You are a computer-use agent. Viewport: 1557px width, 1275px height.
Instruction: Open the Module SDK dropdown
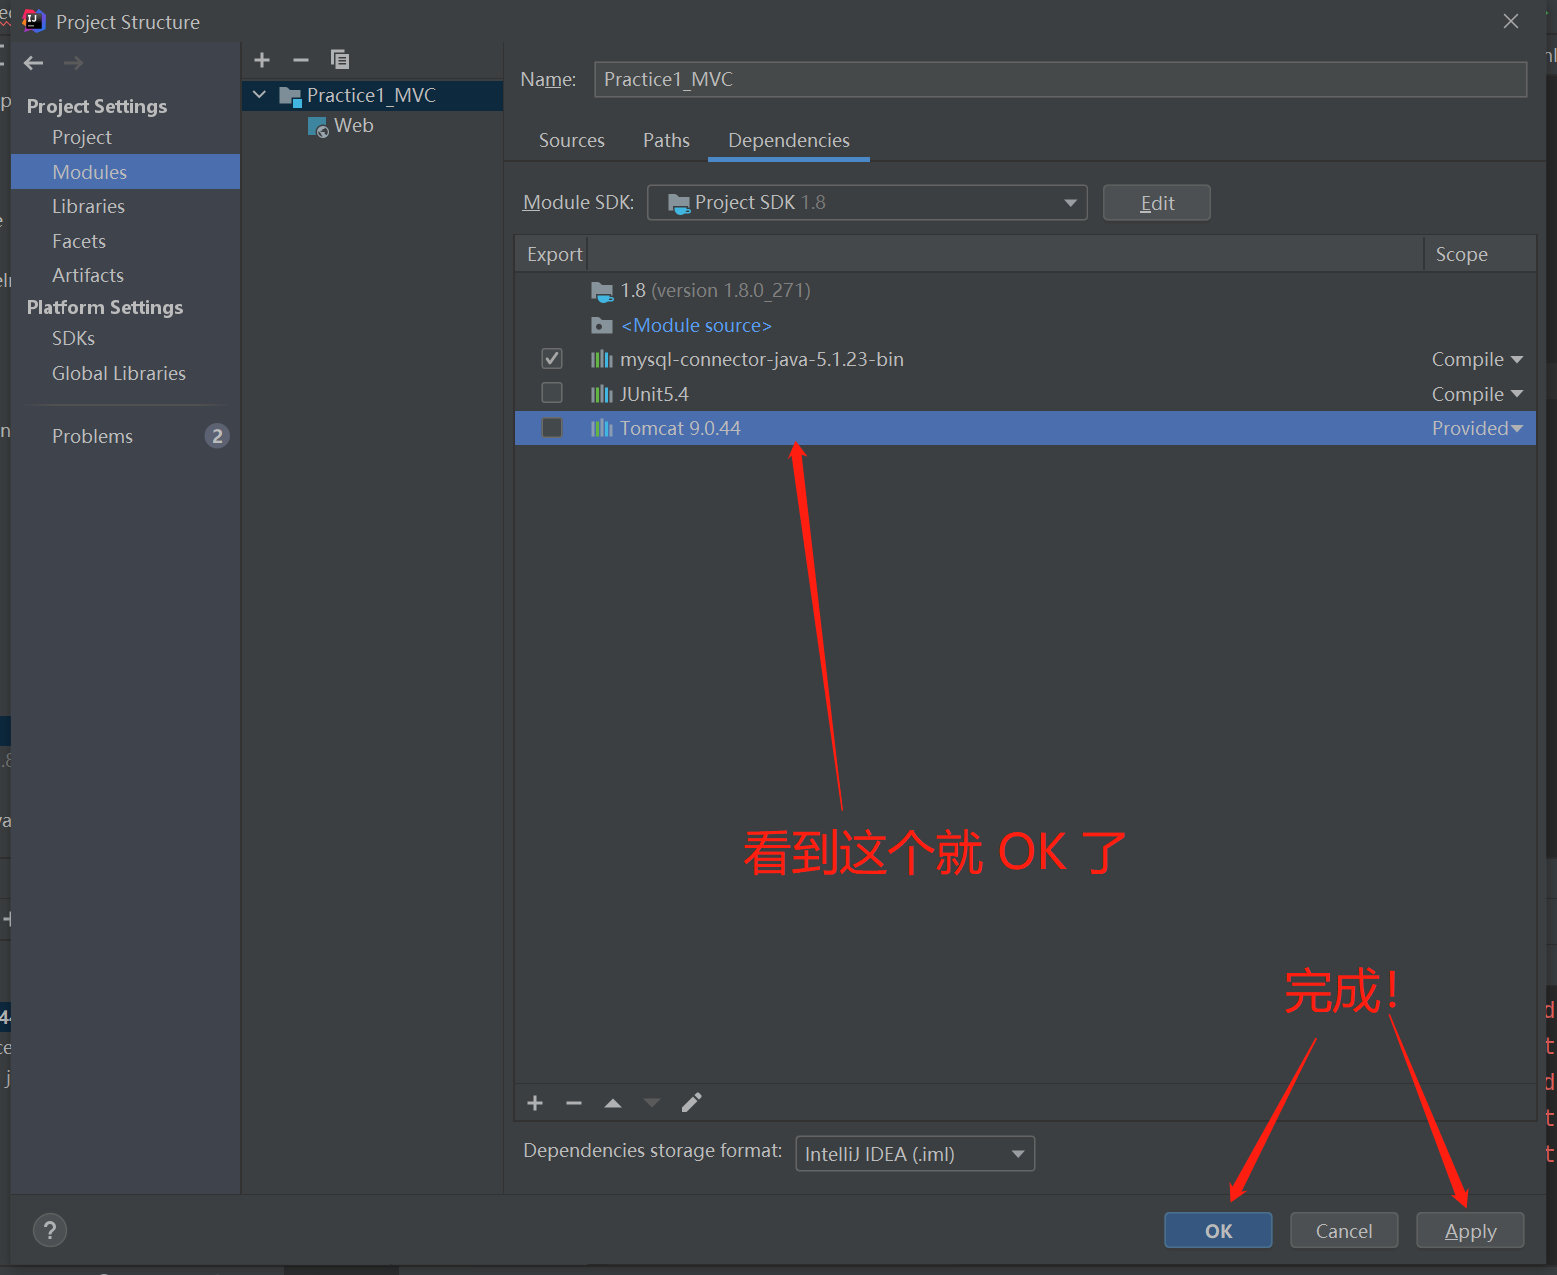(x=867, y=202)
